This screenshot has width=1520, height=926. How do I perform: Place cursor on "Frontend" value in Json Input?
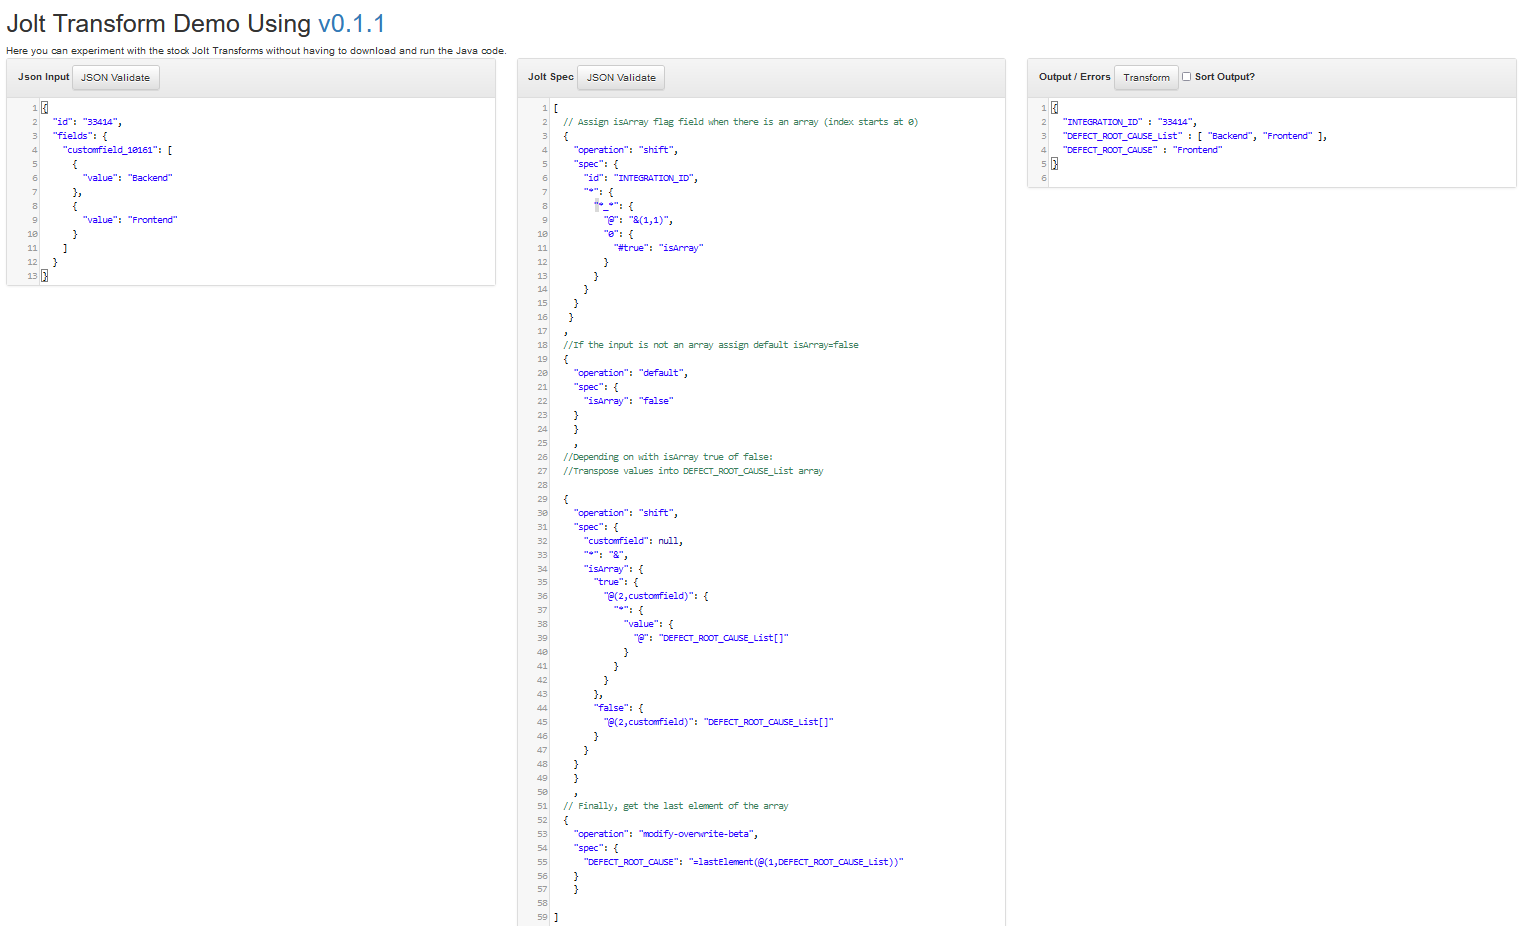pyautogui.click(x=153, y=220)
